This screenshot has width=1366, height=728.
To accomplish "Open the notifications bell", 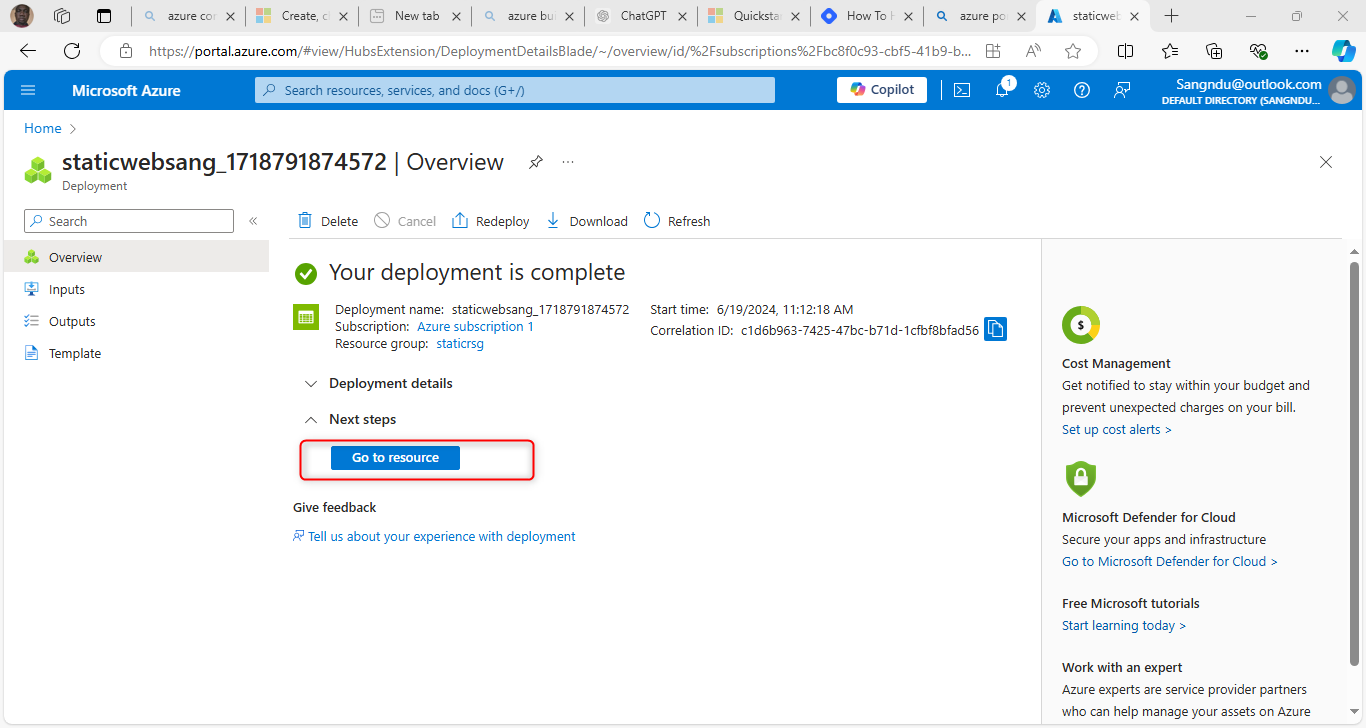I will 1002,90.
